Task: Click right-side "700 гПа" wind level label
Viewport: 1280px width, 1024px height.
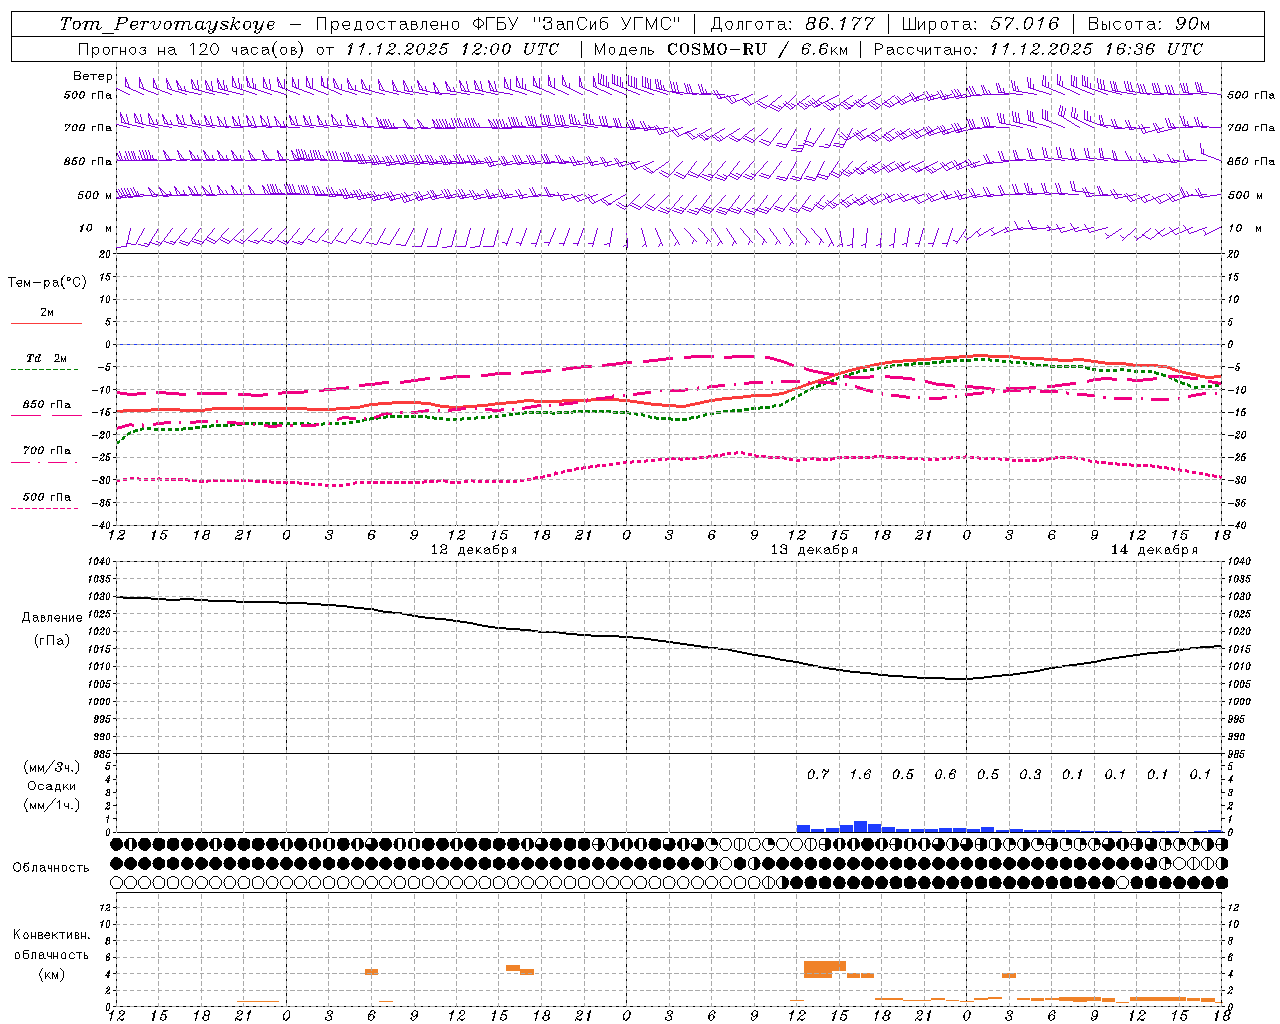Action: point(1251,128)
